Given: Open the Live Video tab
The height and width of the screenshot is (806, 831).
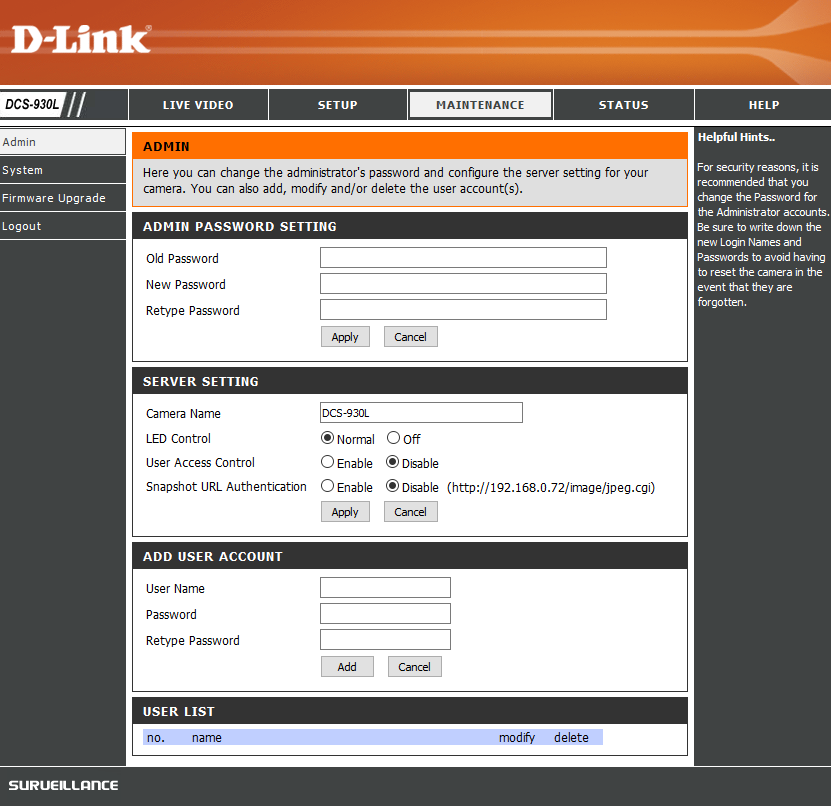Looking at the screenshot, I should tap(198, 105).
